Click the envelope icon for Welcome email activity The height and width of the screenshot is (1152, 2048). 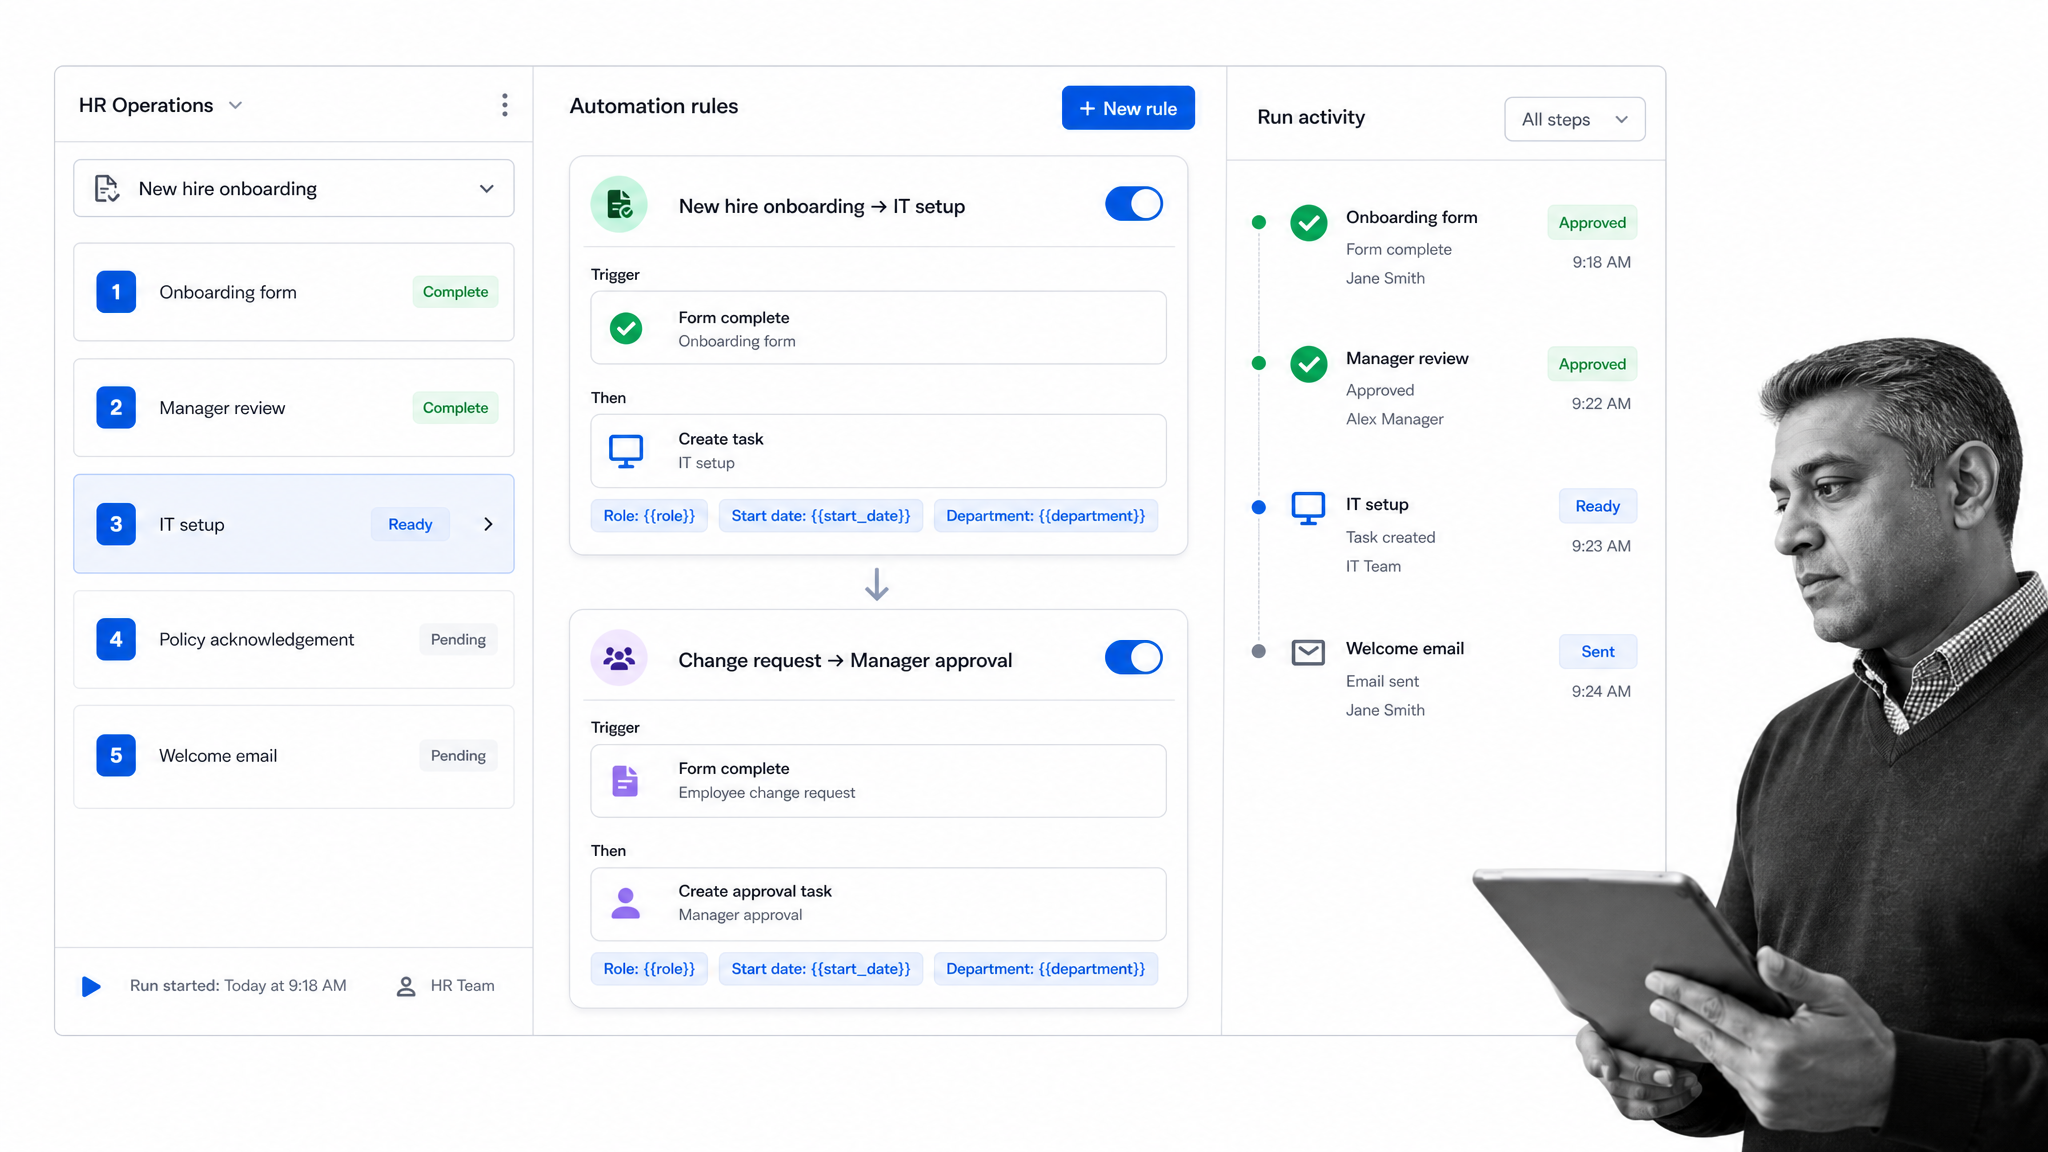point(1308,652)
